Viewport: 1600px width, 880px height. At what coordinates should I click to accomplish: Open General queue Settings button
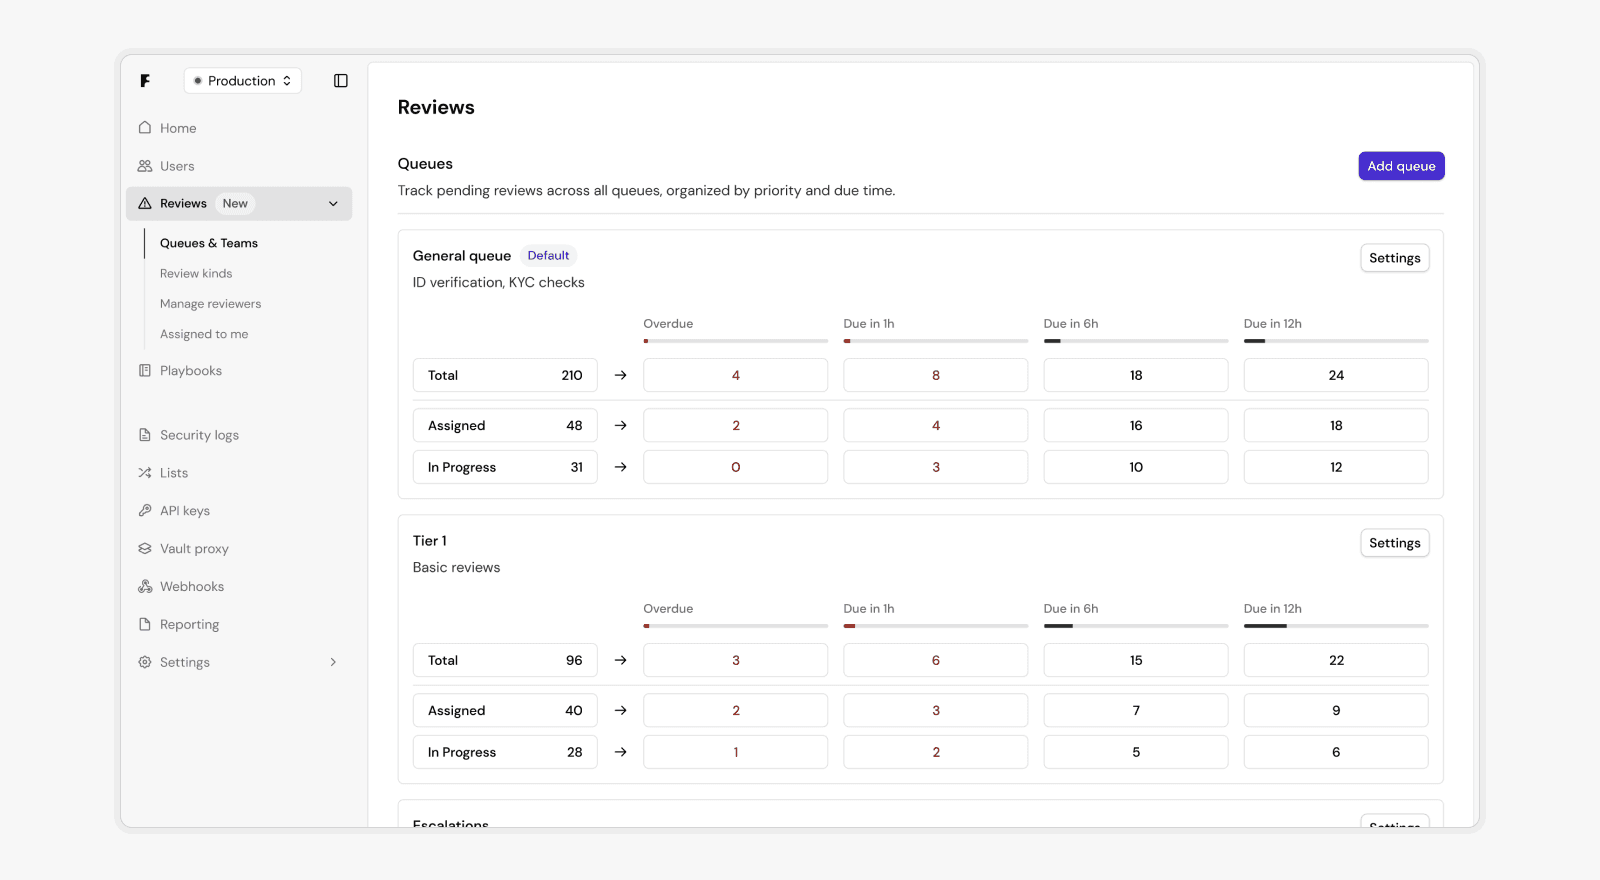point(1394,258)
